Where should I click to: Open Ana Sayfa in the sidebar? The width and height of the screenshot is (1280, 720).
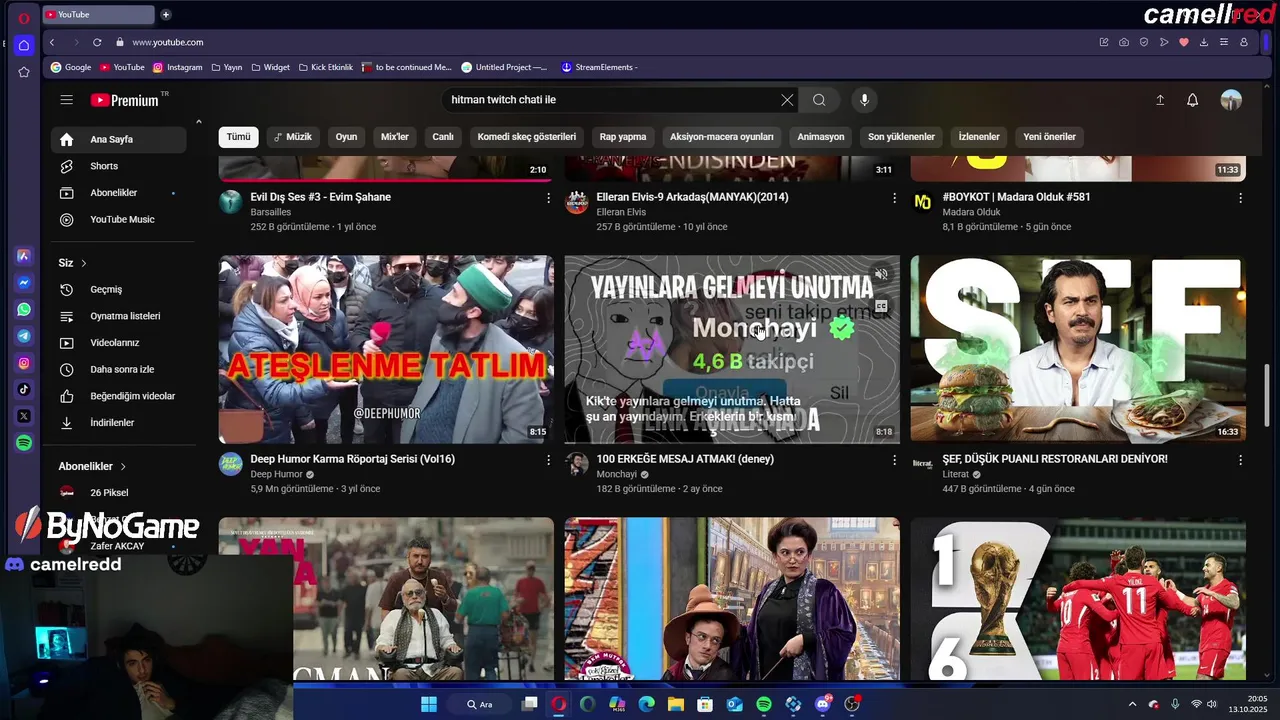[120, 139]
